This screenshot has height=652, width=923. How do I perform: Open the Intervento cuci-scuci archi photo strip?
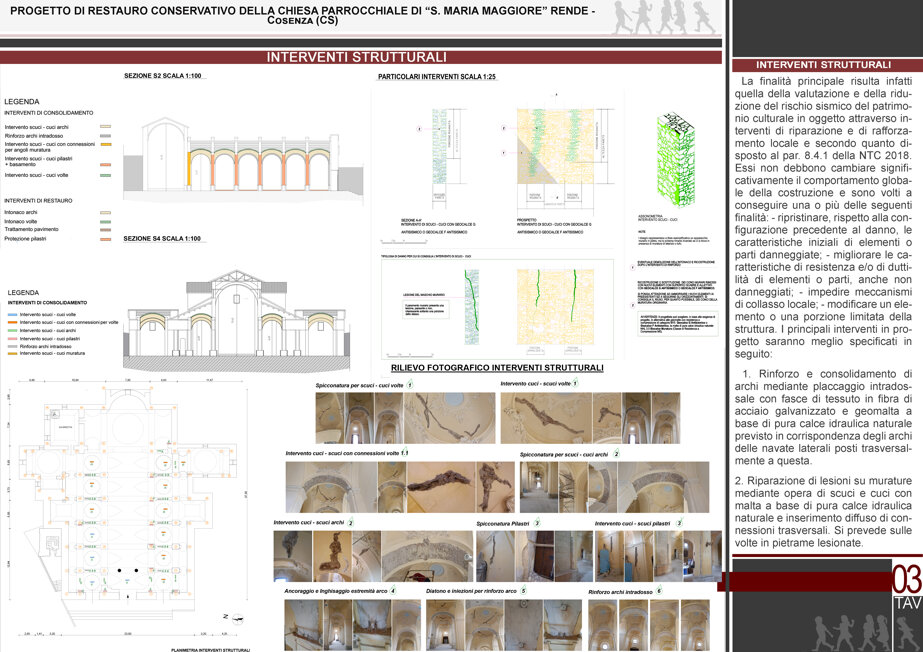coord(373,556)
